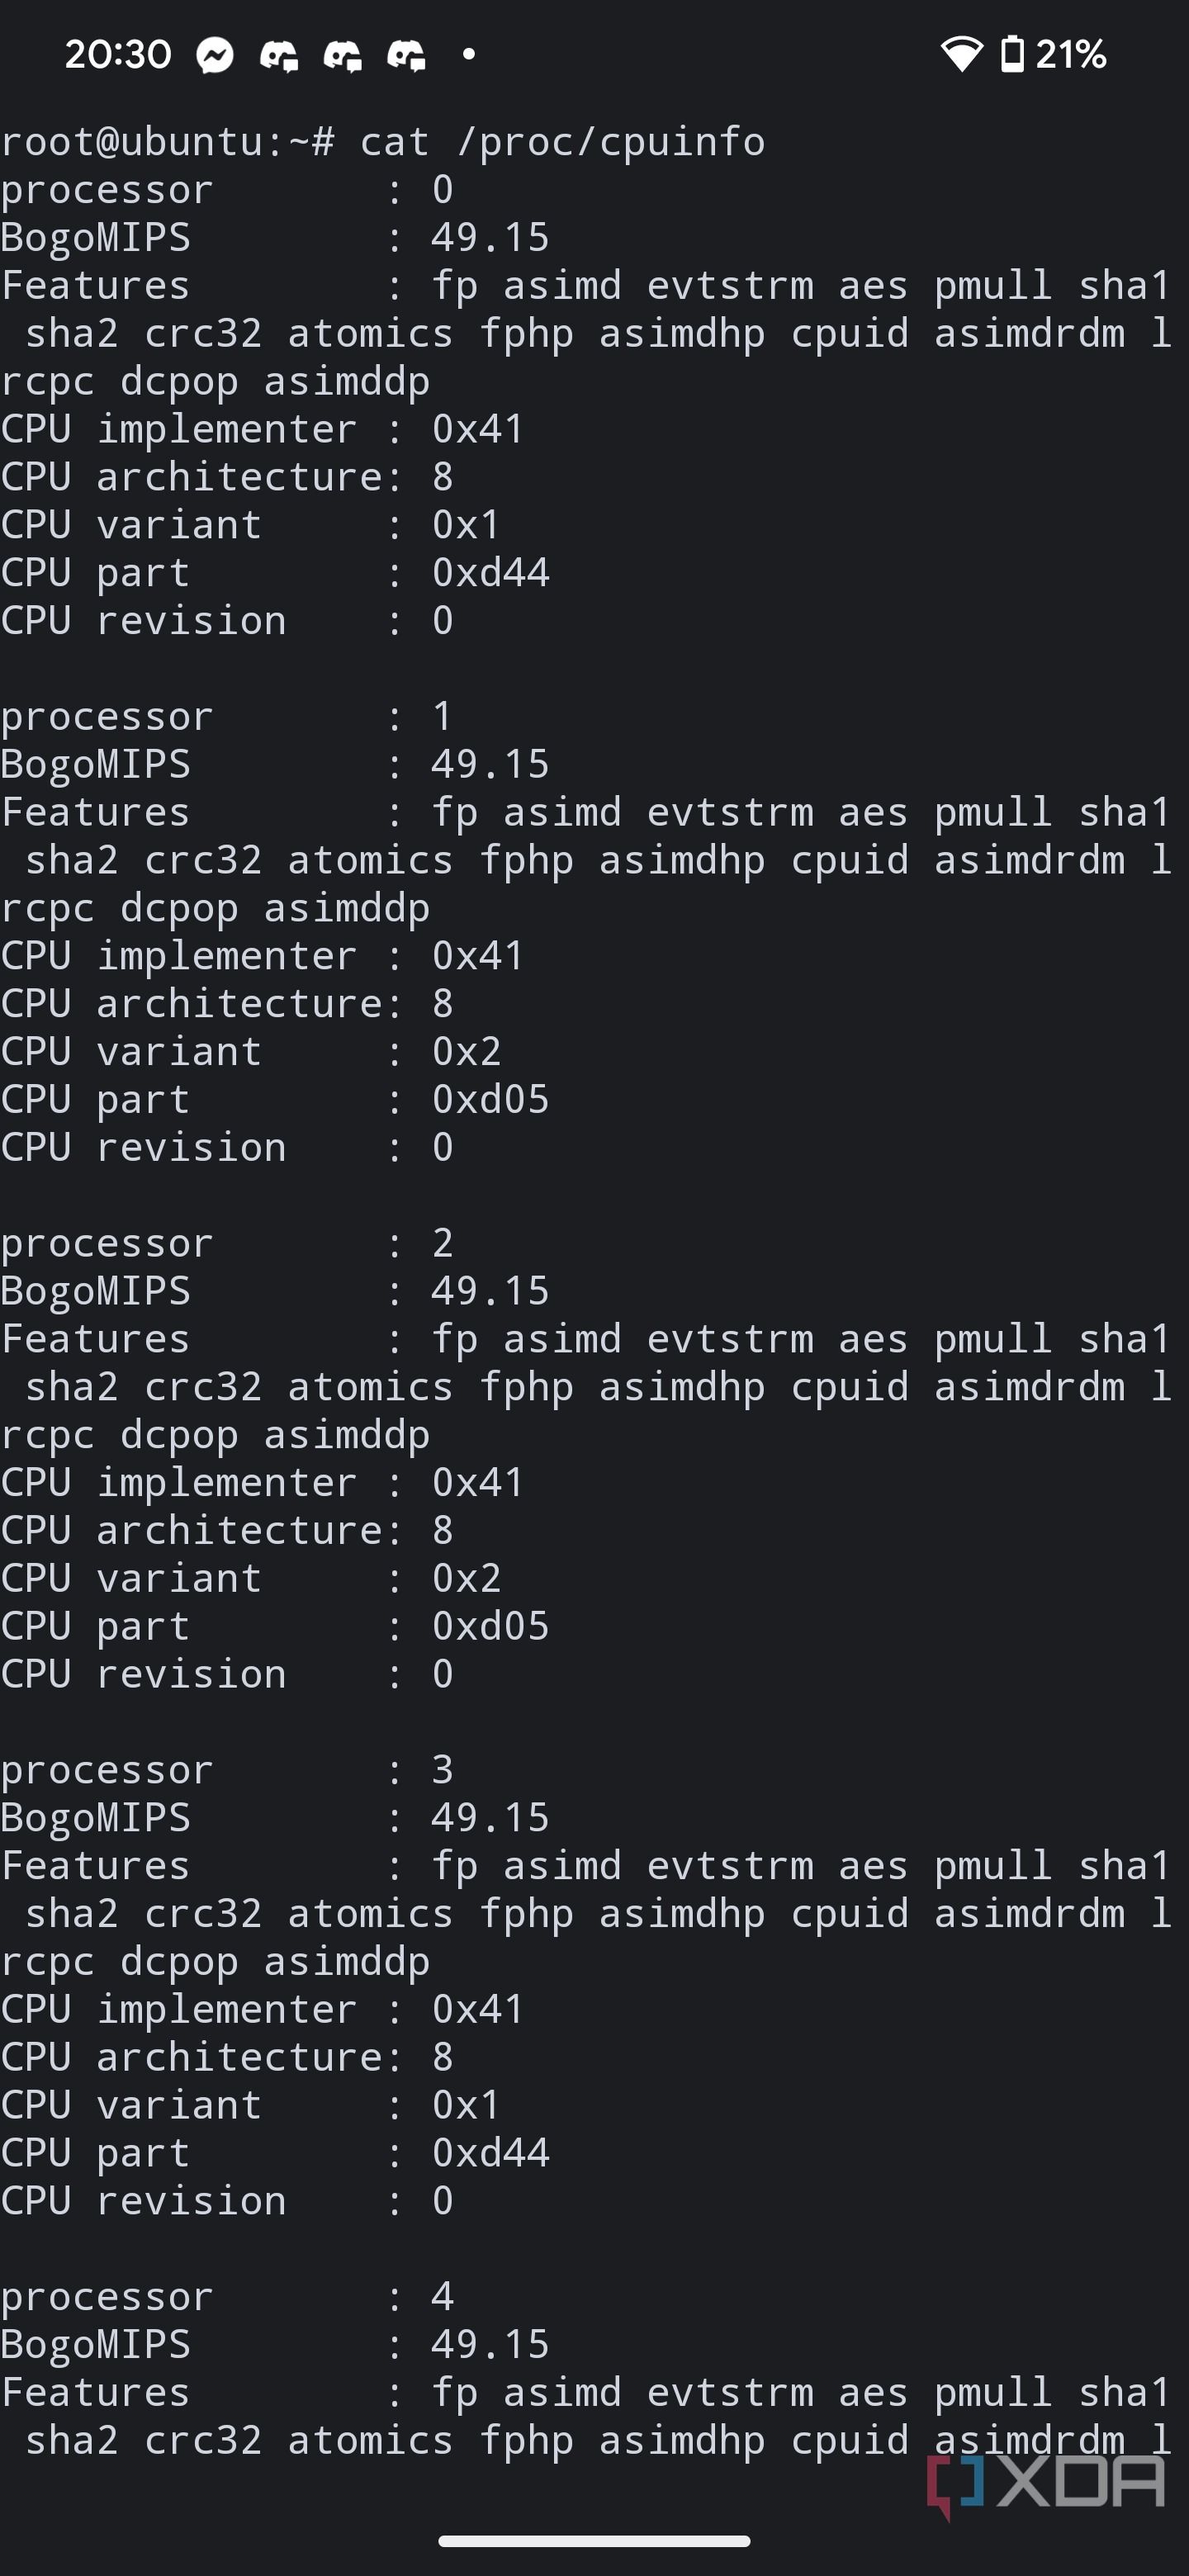This screenshot has width=1189, height=2576.
Task: Click the "processor : 1" output line
Action: coord(227,716)
